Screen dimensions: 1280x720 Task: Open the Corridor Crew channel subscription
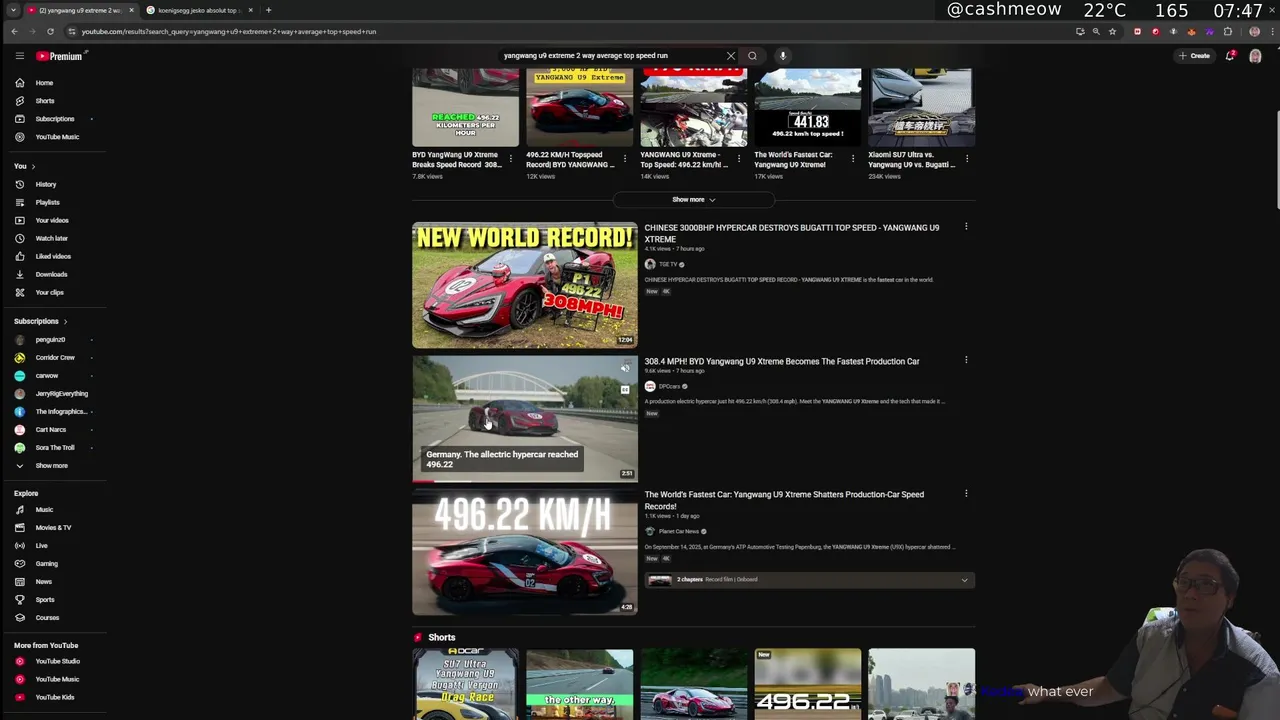click(x=53, y=358)
